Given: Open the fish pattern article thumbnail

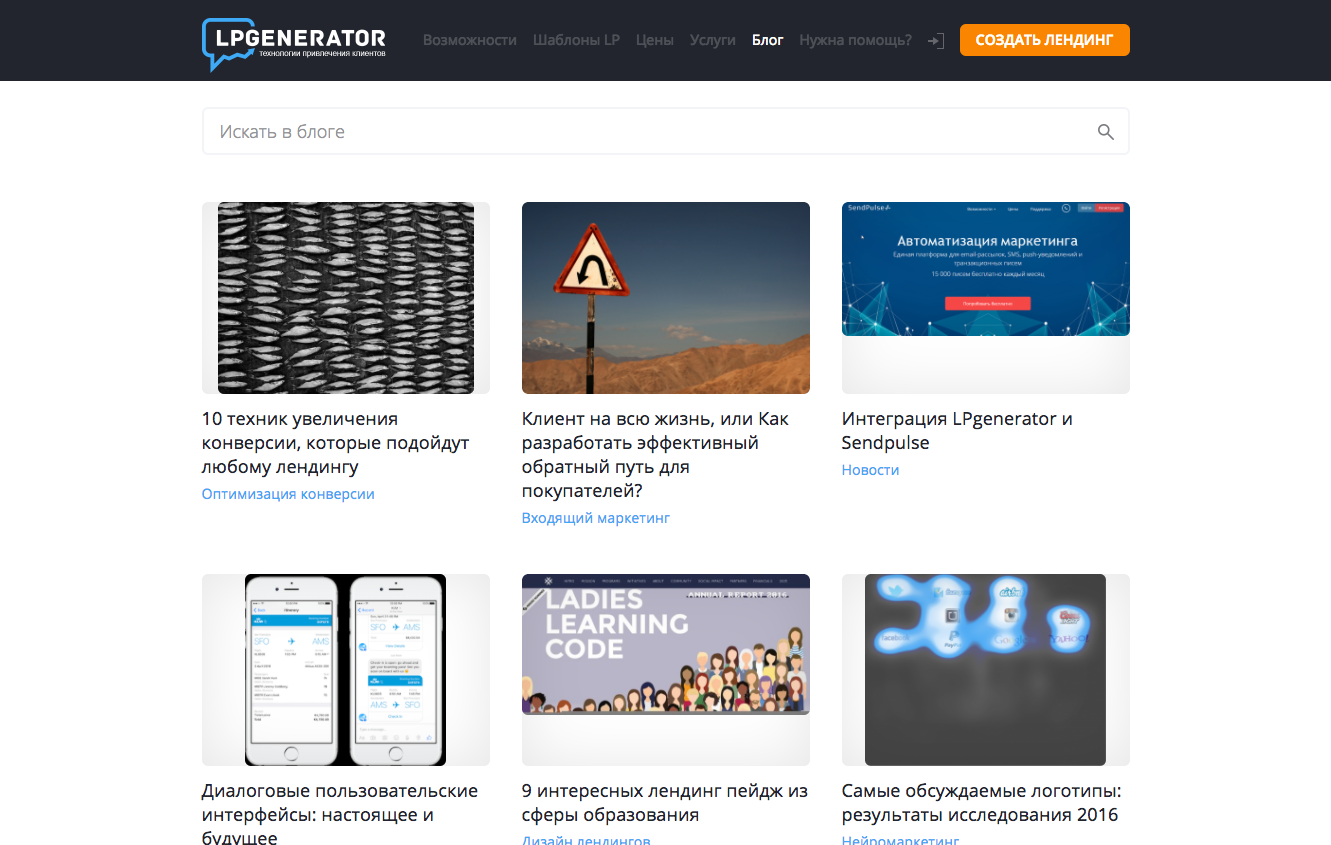Looking at the screenshot, I should pyautogui.click(x=346, y=298).
